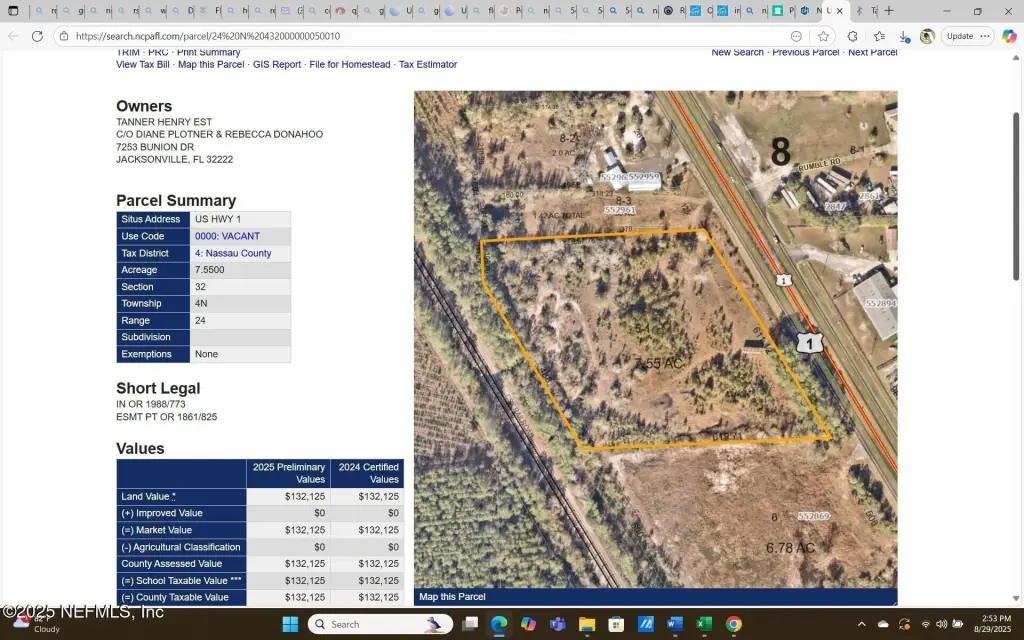Viewport: 1024px width, 640px height.
Task: Go to Next Parcel
Action: click(x=872, y=53)
